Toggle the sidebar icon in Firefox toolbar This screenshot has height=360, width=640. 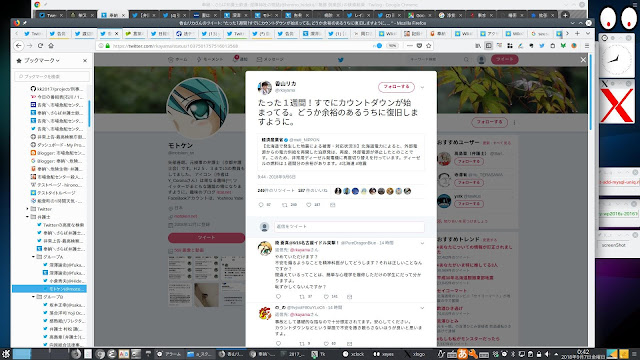(489, 46)
